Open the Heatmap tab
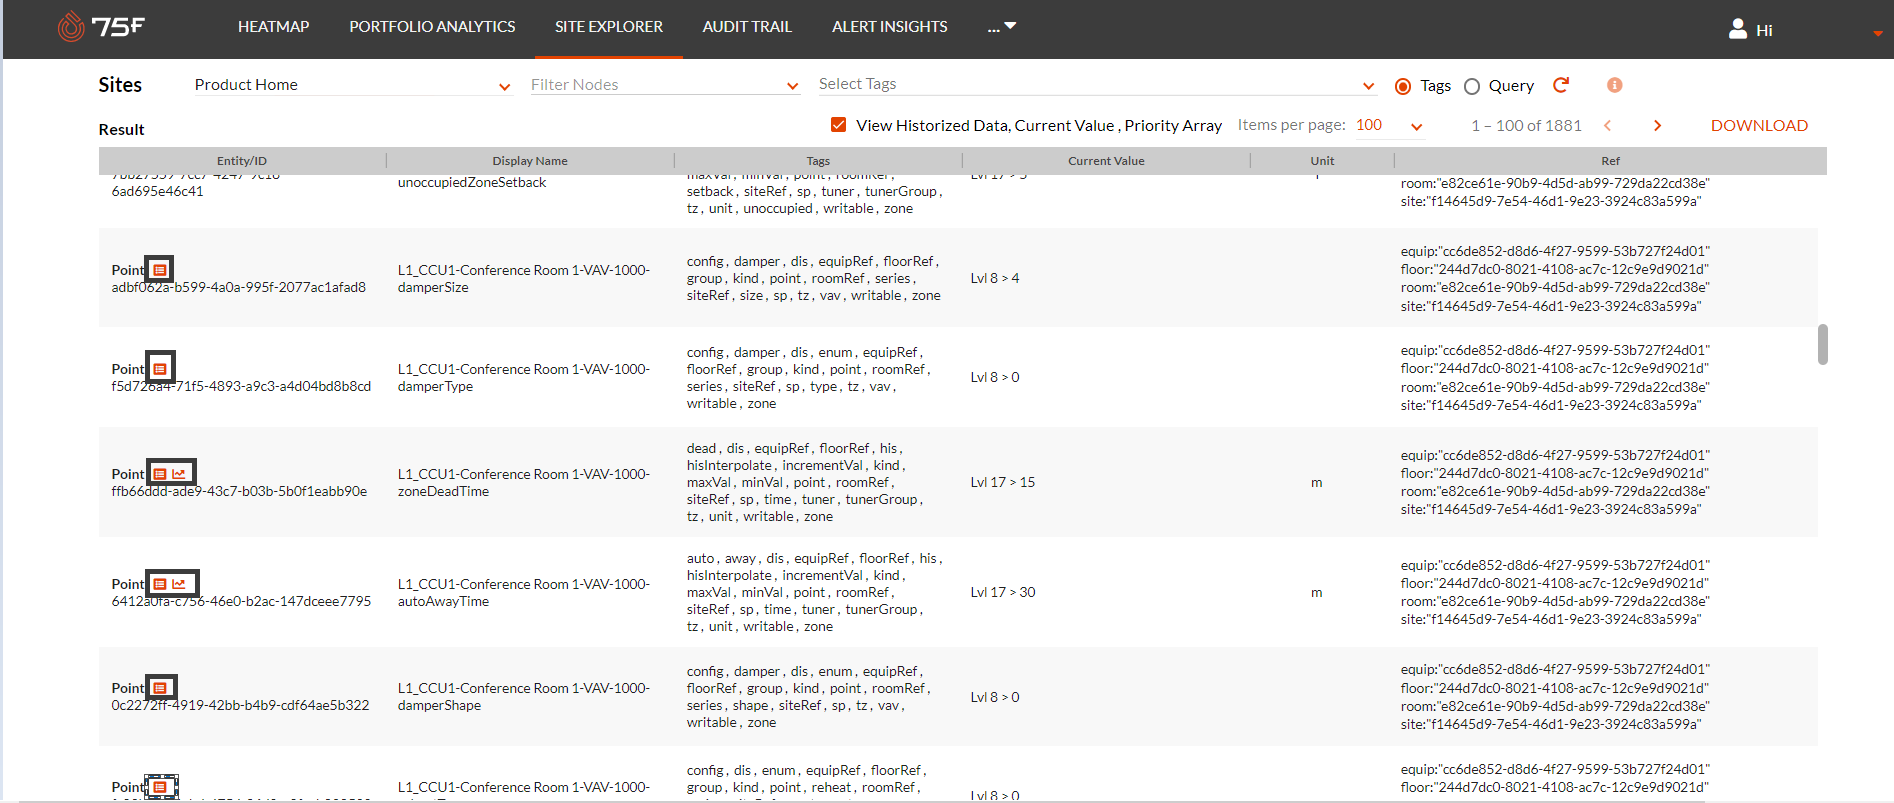Image resolution: width=1894 pixels, height=803 pixels. (x=273, y=27)
